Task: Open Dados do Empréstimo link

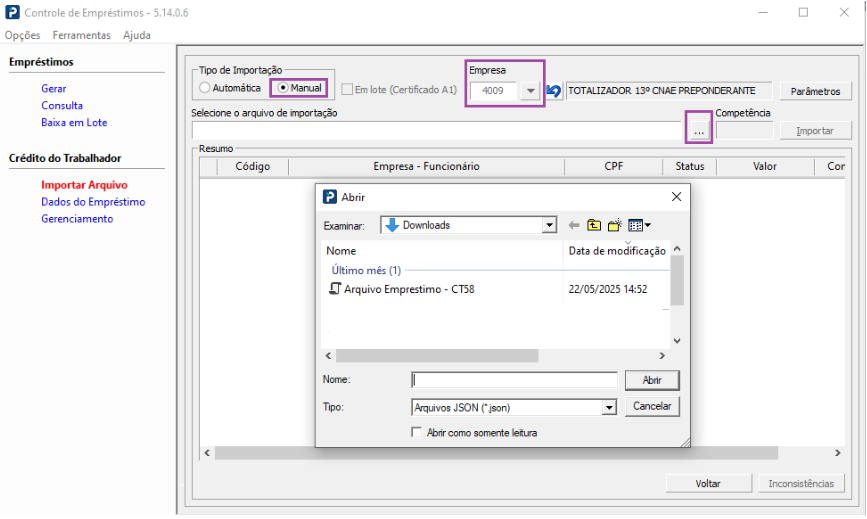Action: tap(93, 202)
